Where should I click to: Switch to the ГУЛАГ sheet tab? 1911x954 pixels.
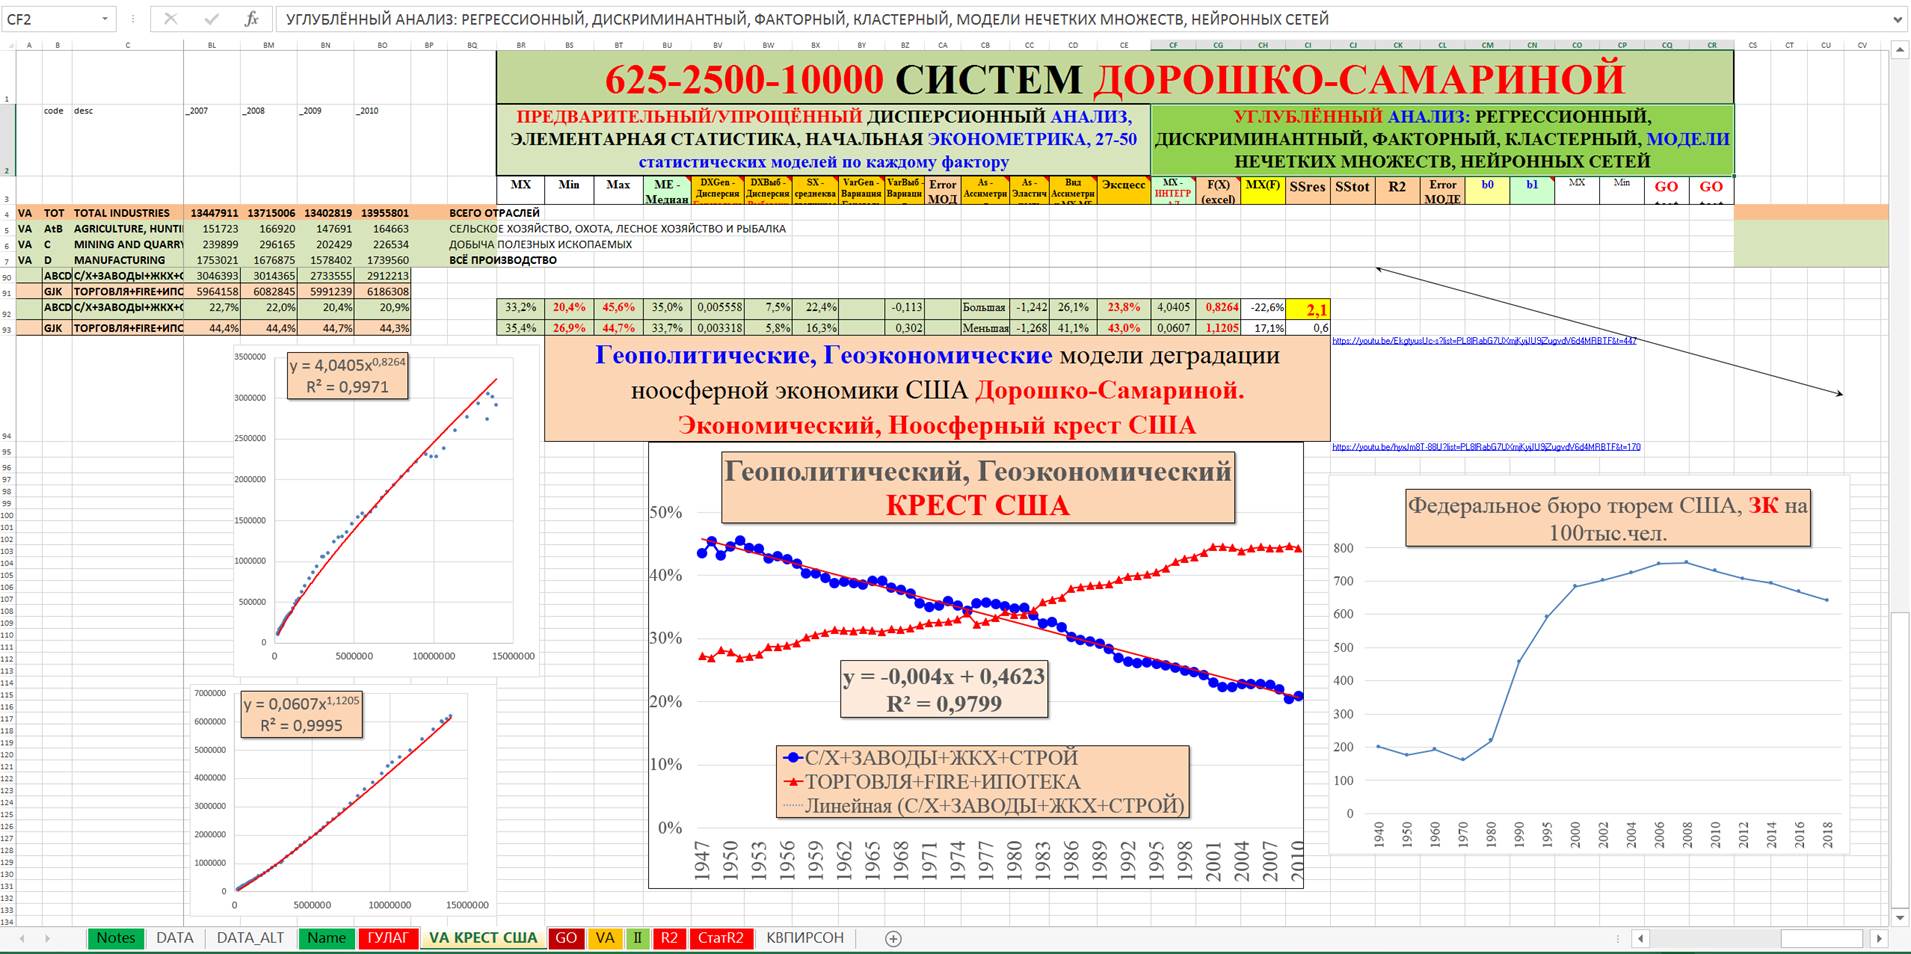pos(387,938)
